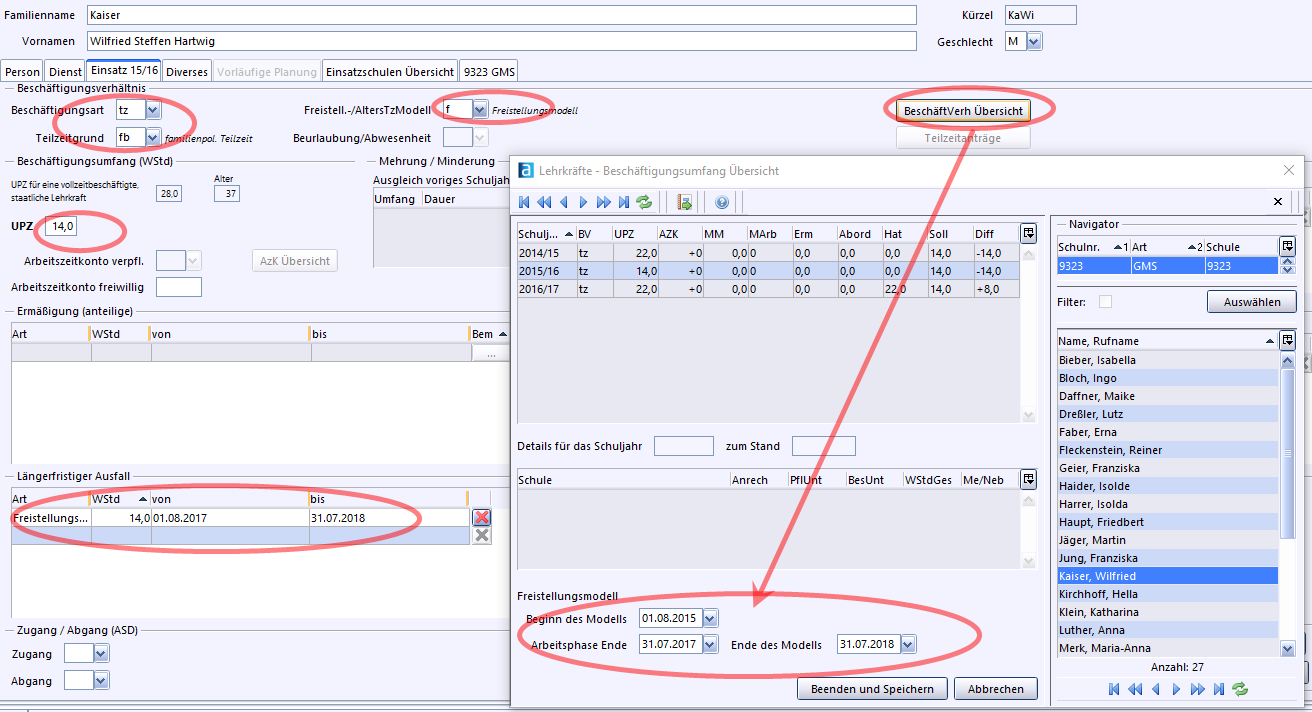The height and width of the screenshot is (712, 1312).
Task: Delete the Freistellungs row with red X
Action: (x=482, y=517)
